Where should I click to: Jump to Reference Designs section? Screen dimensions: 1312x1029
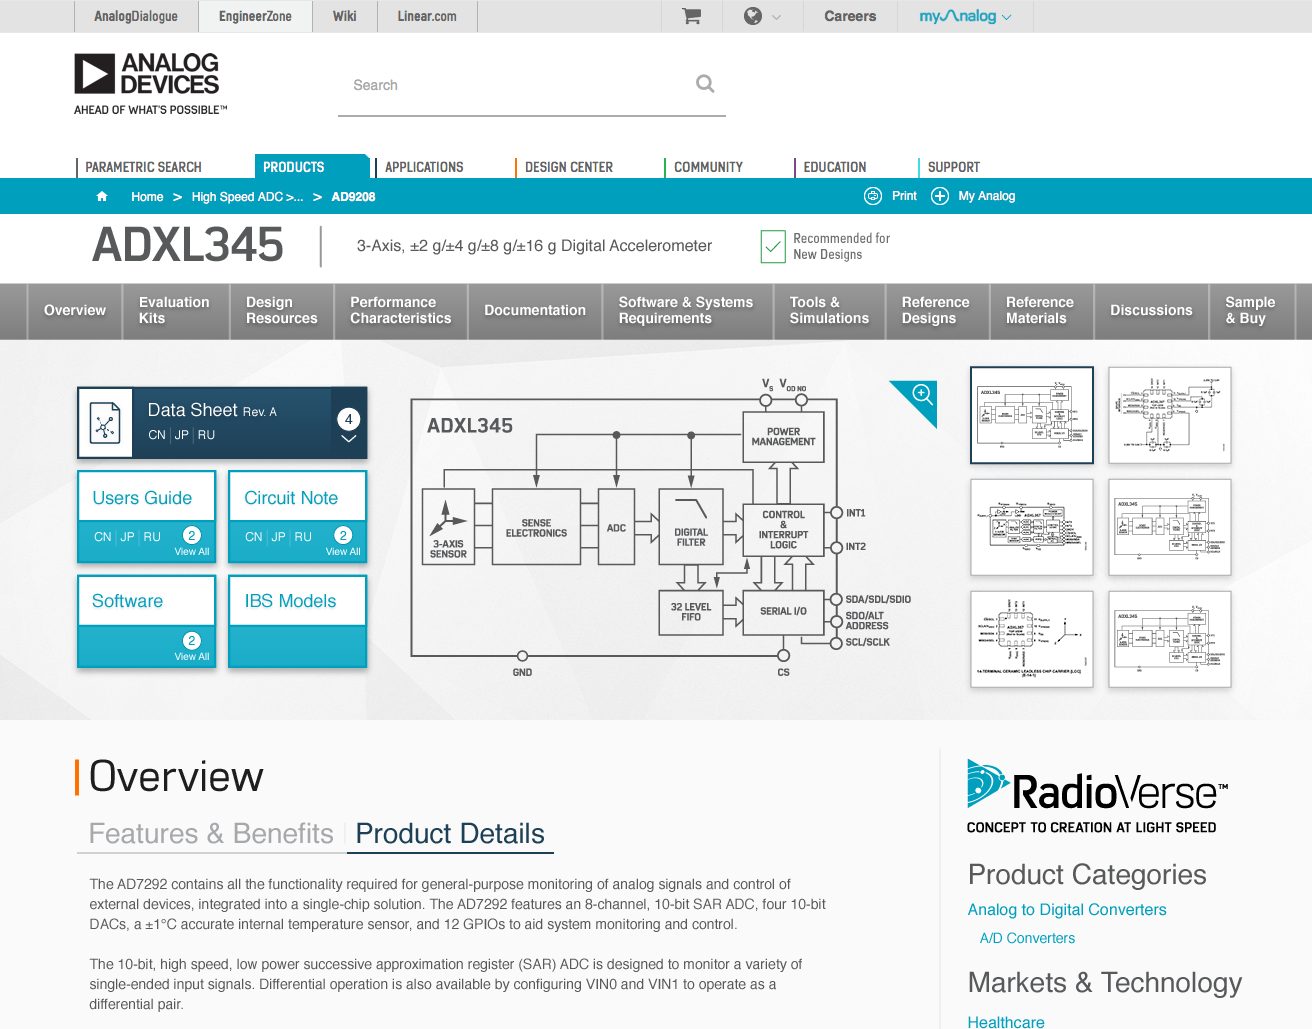pyautogui.click(x=936, y=311)
